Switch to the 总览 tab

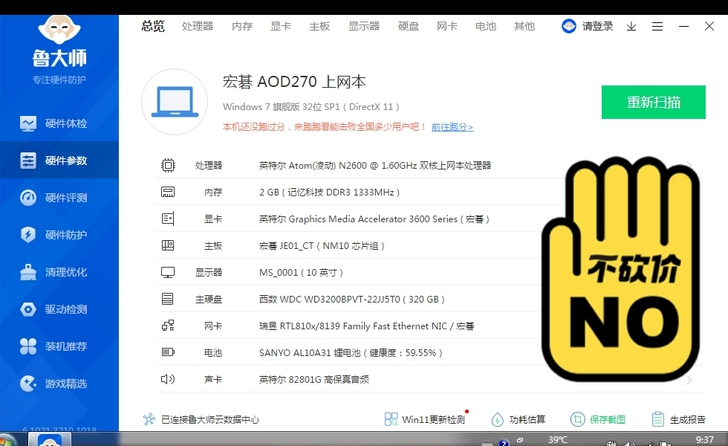(153, 26)
